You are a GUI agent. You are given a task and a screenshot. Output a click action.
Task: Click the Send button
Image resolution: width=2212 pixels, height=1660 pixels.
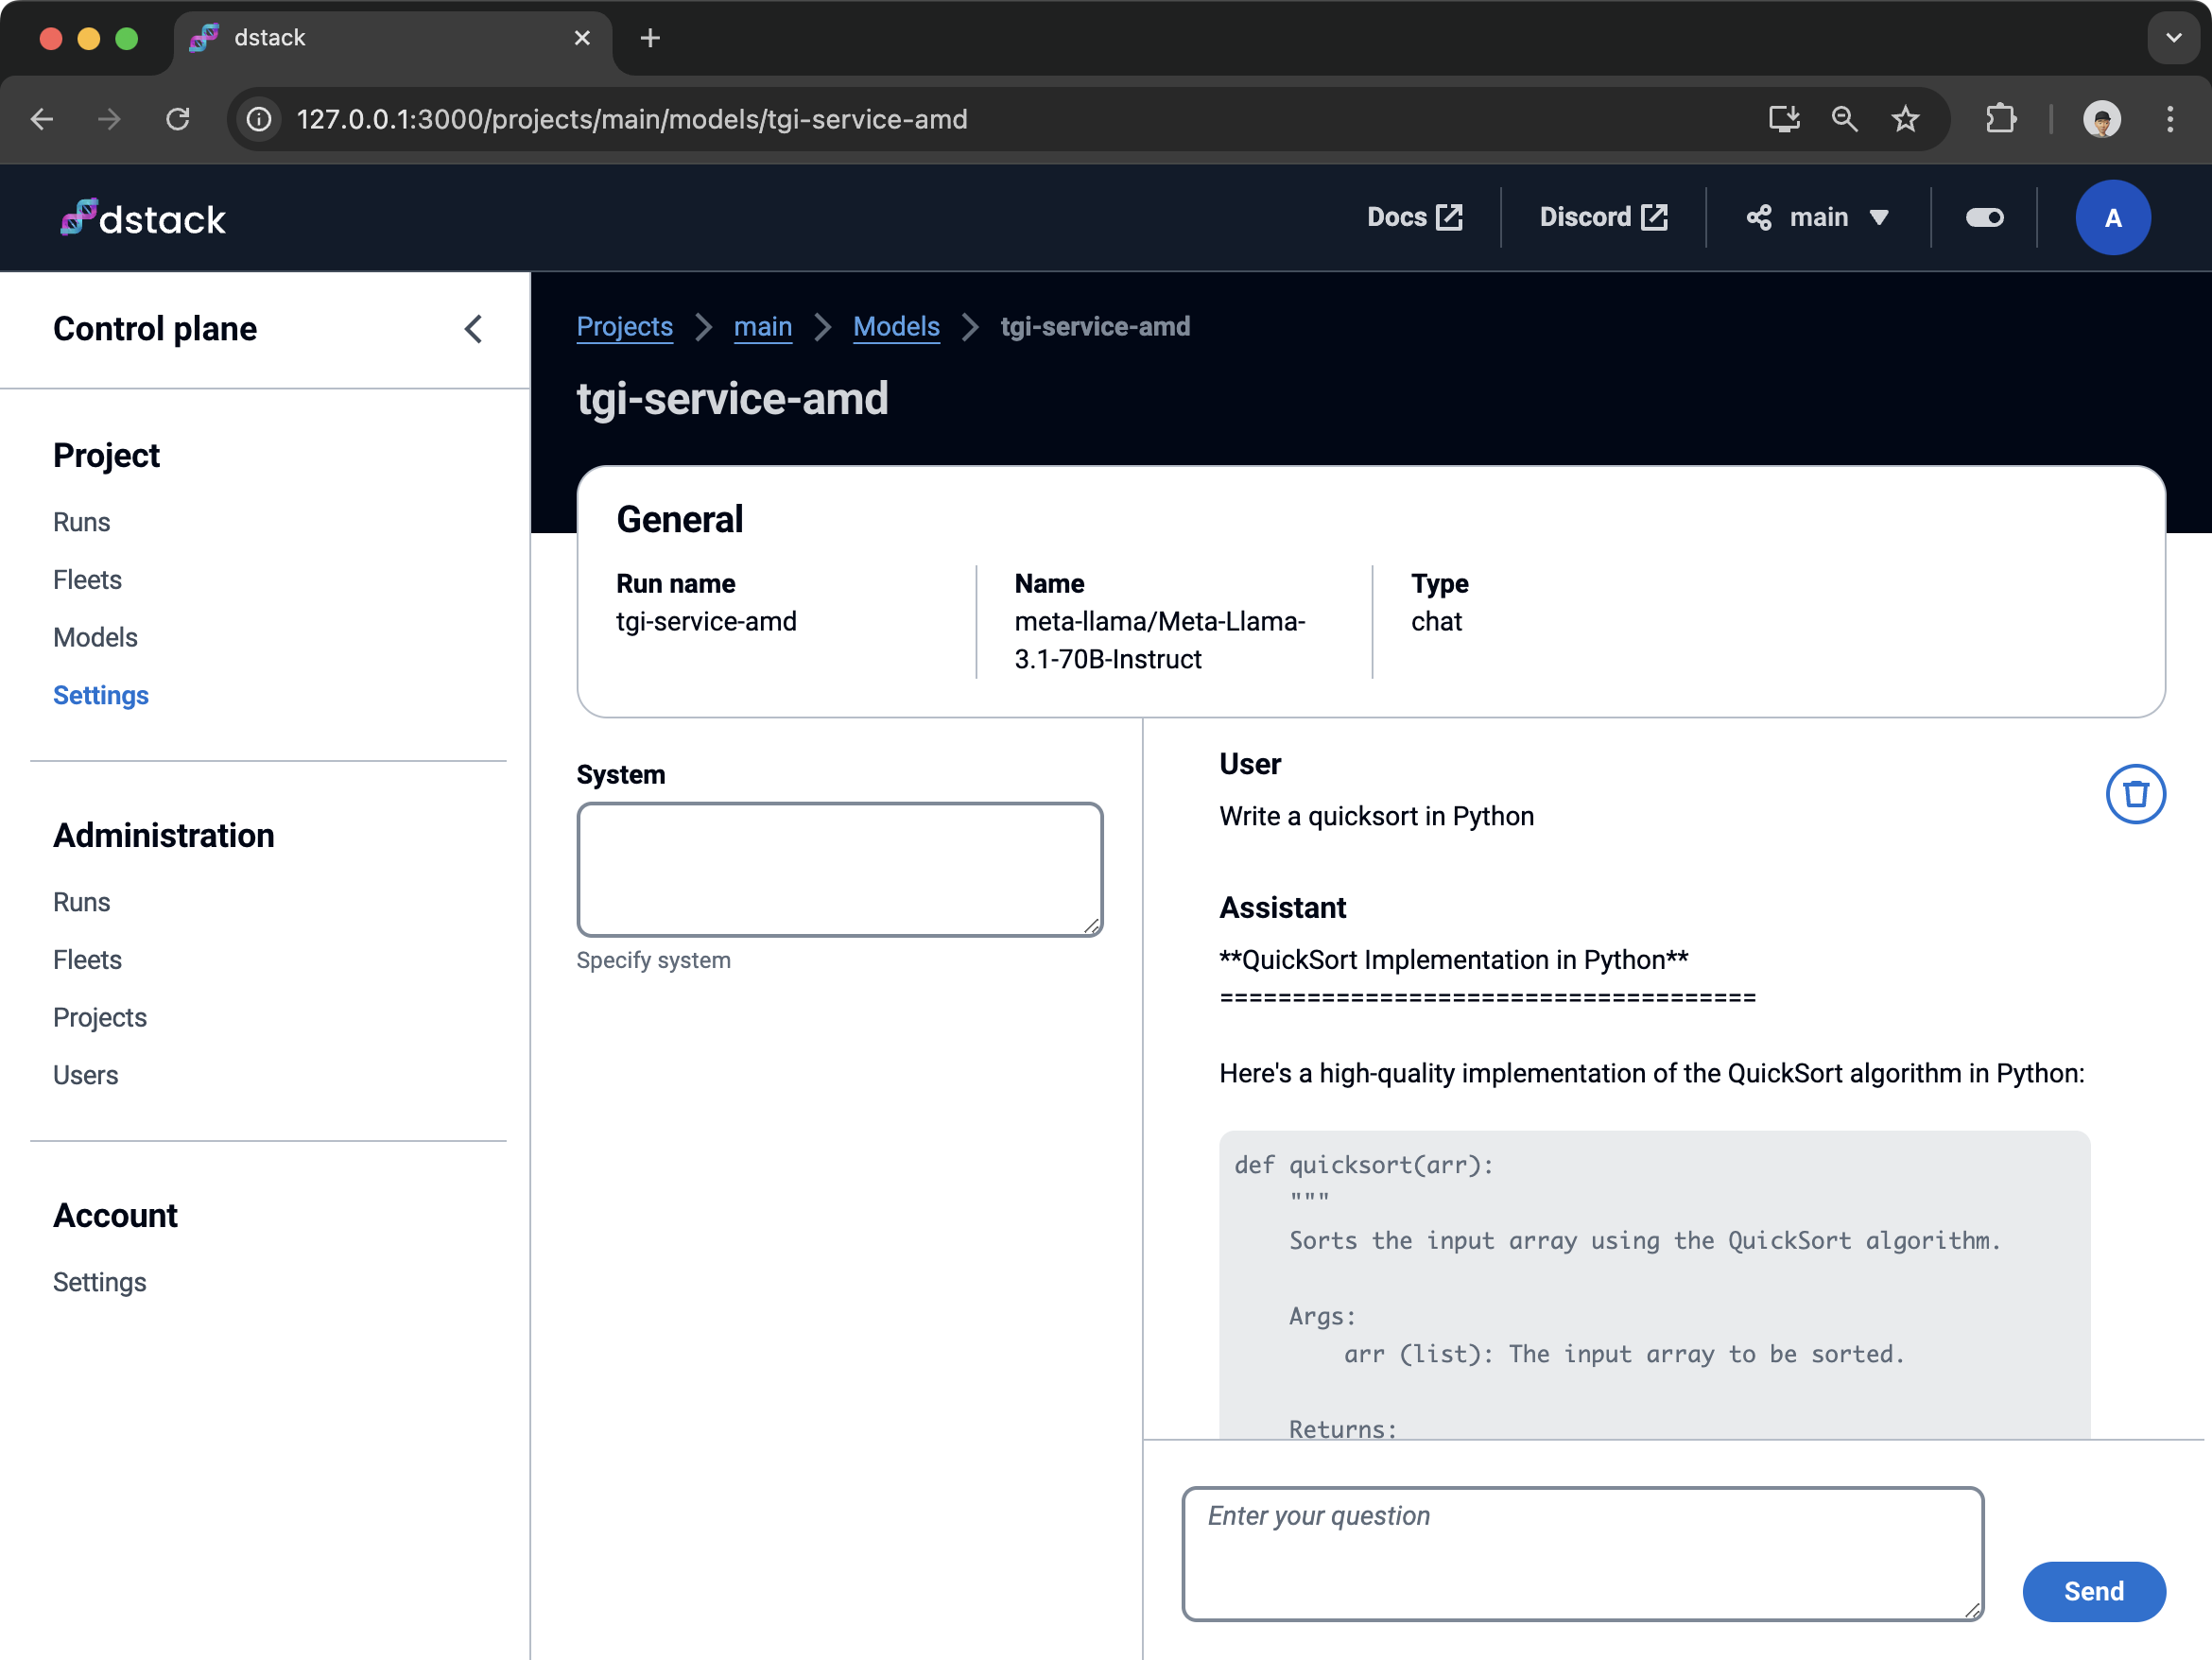click(x=2093, y=1591)
